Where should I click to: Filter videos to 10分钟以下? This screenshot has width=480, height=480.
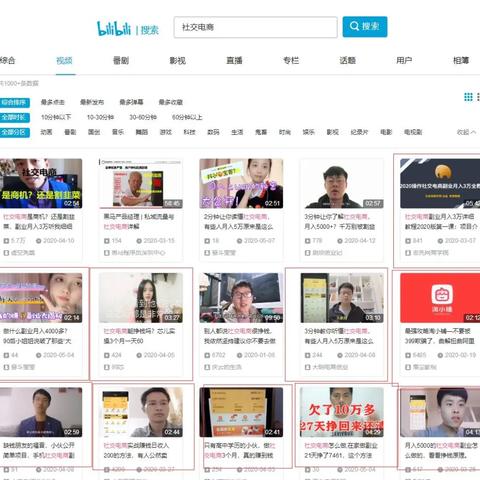click(x=56, y=117)
